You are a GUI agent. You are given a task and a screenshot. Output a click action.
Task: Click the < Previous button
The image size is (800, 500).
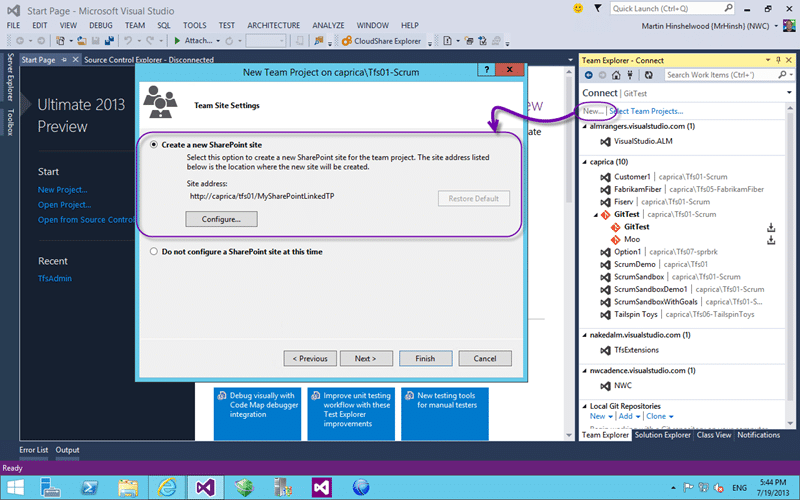pos(310,359)
